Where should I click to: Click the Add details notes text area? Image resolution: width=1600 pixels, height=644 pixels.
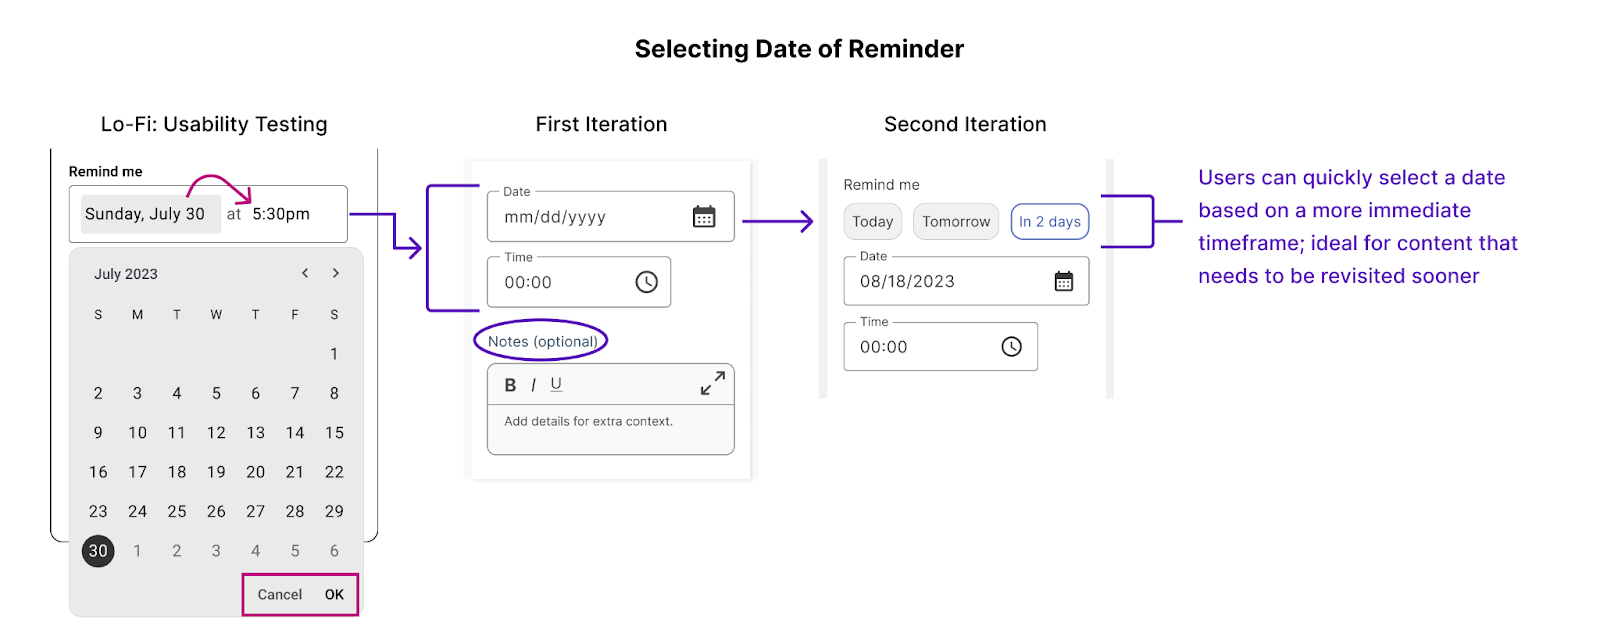611,429
